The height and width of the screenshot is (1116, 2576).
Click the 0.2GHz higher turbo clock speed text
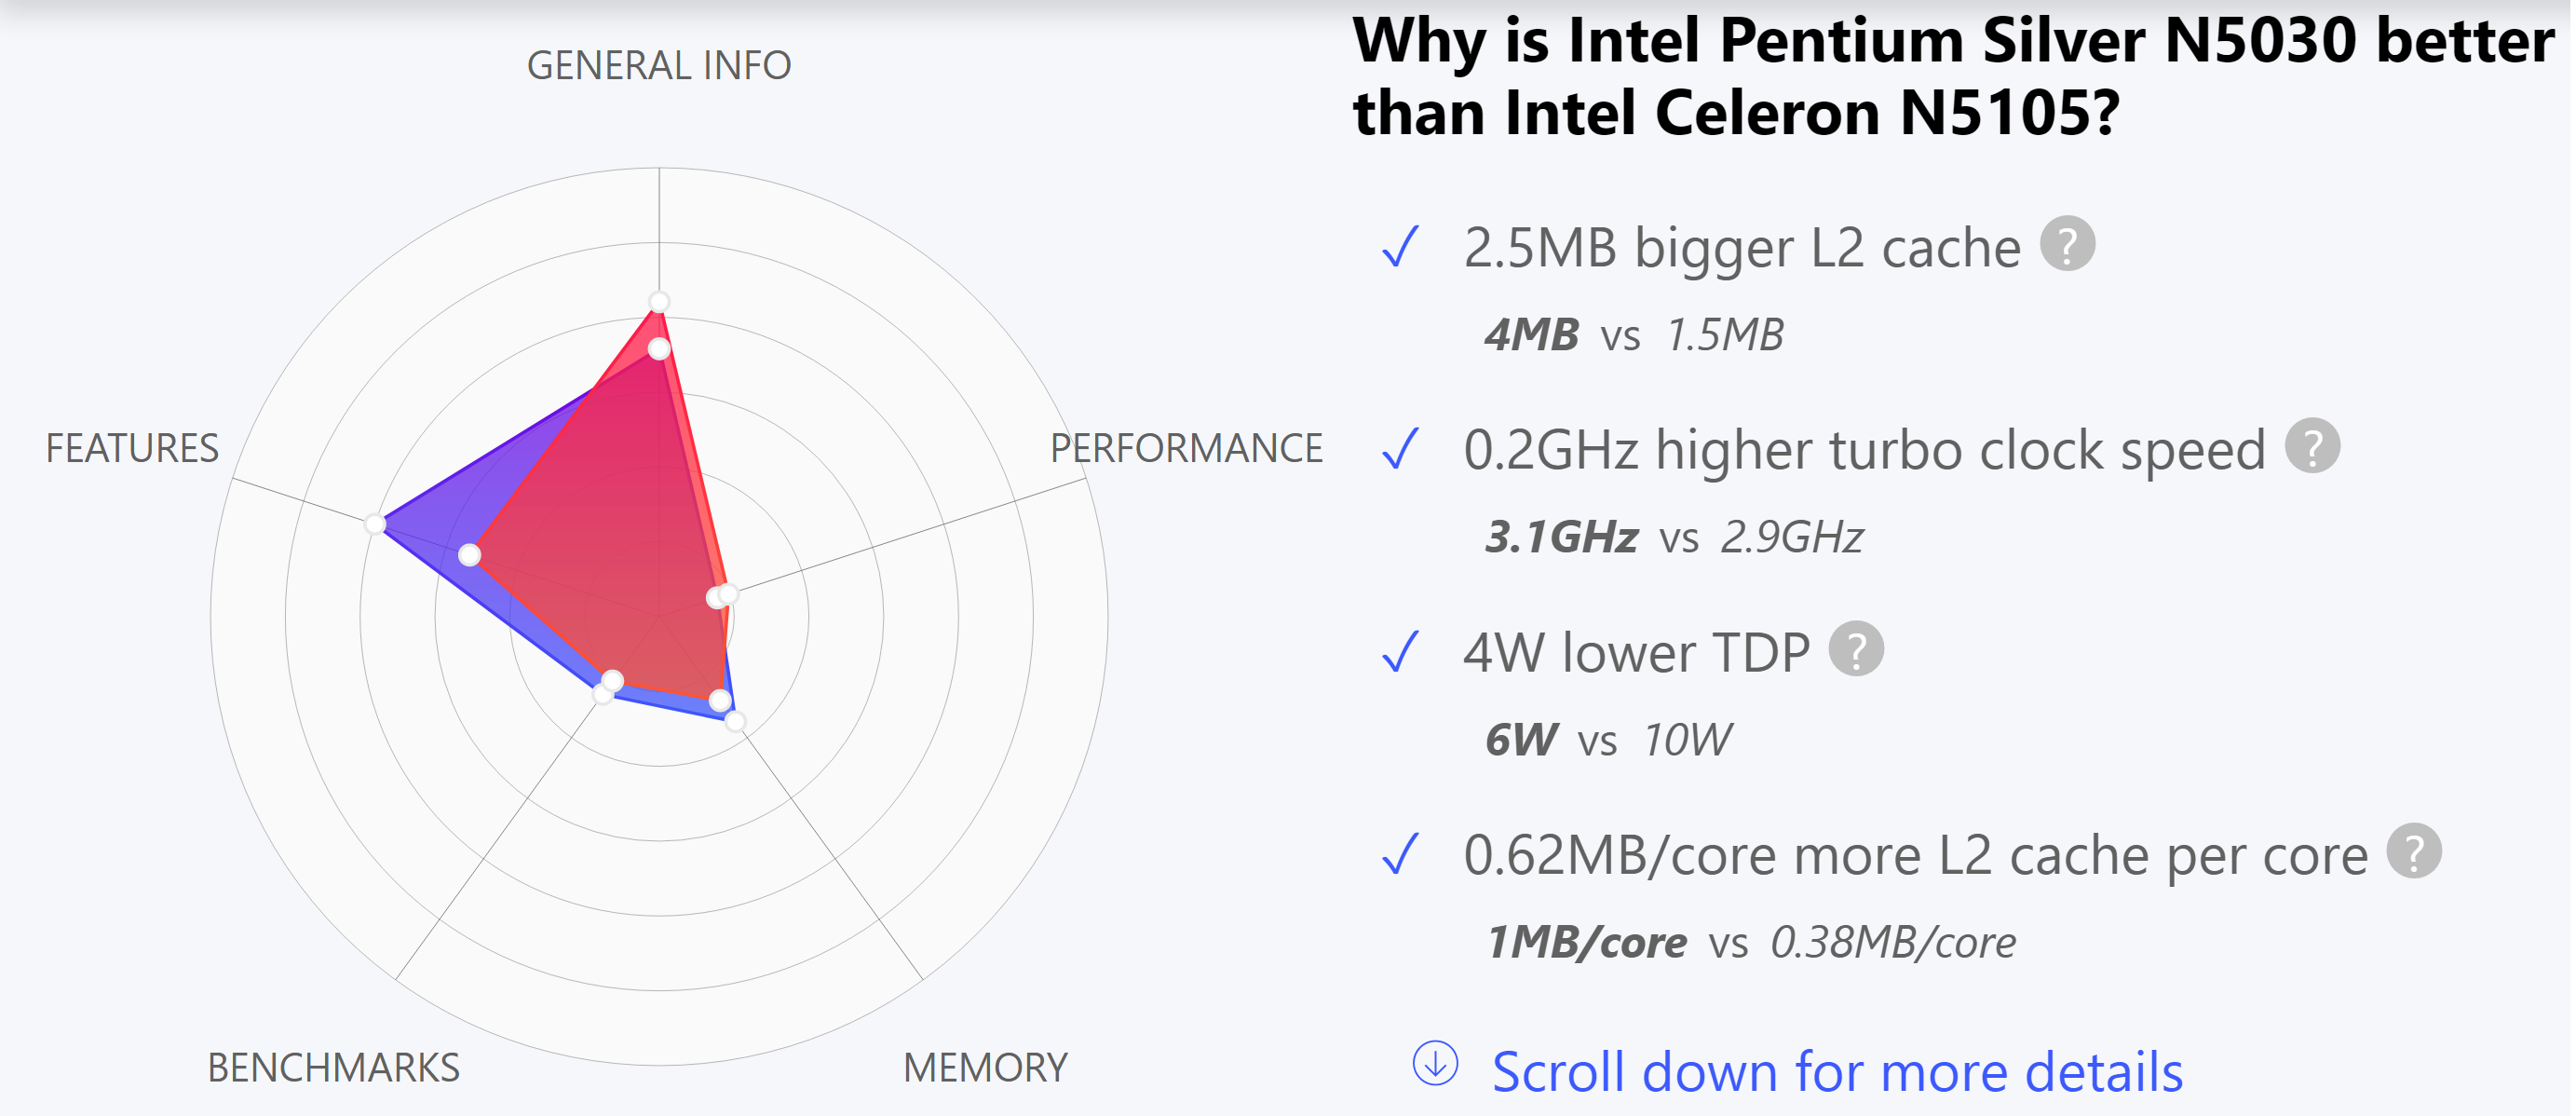point(1864,449)
